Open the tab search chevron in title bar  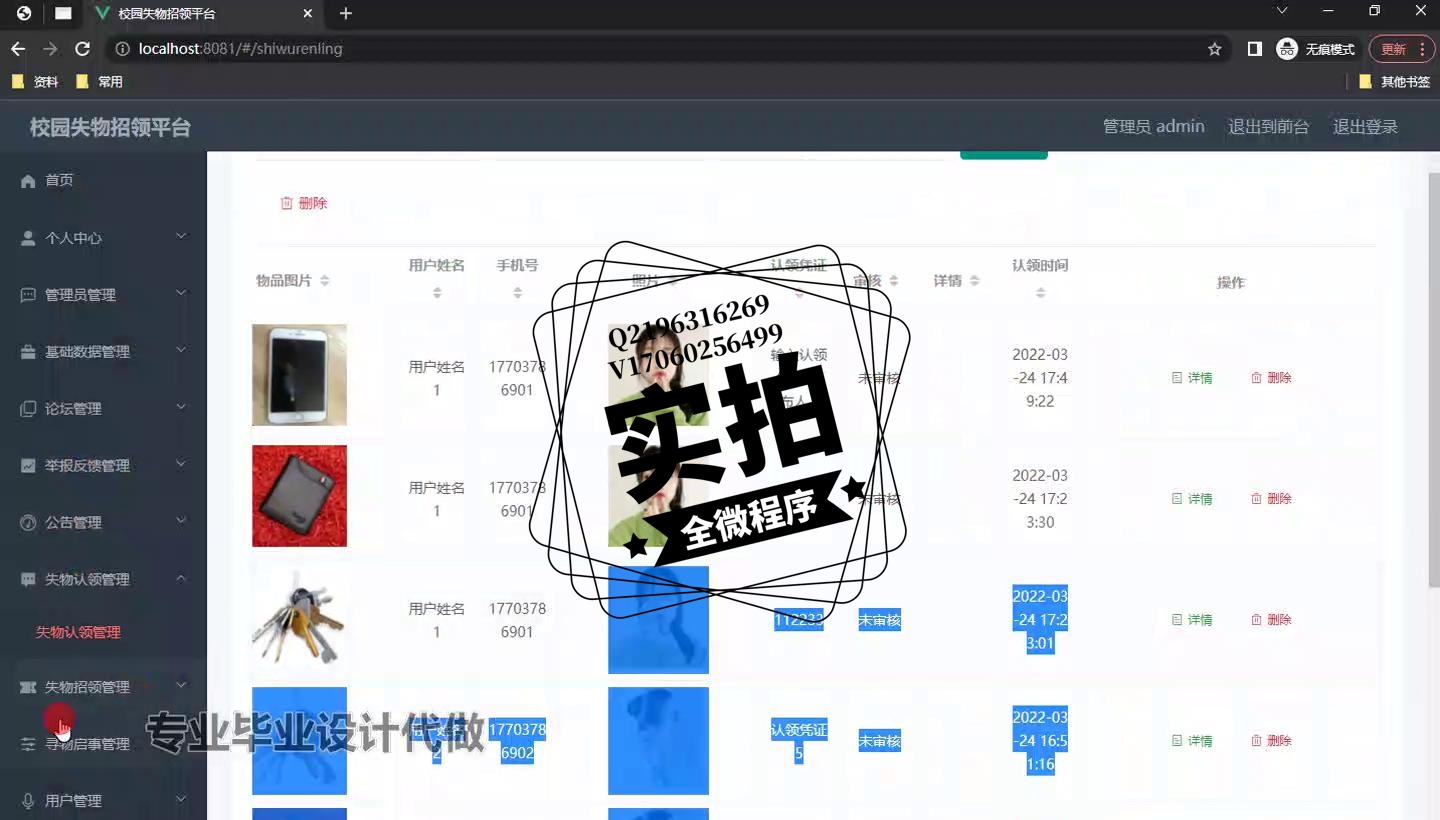[1282, 11]
